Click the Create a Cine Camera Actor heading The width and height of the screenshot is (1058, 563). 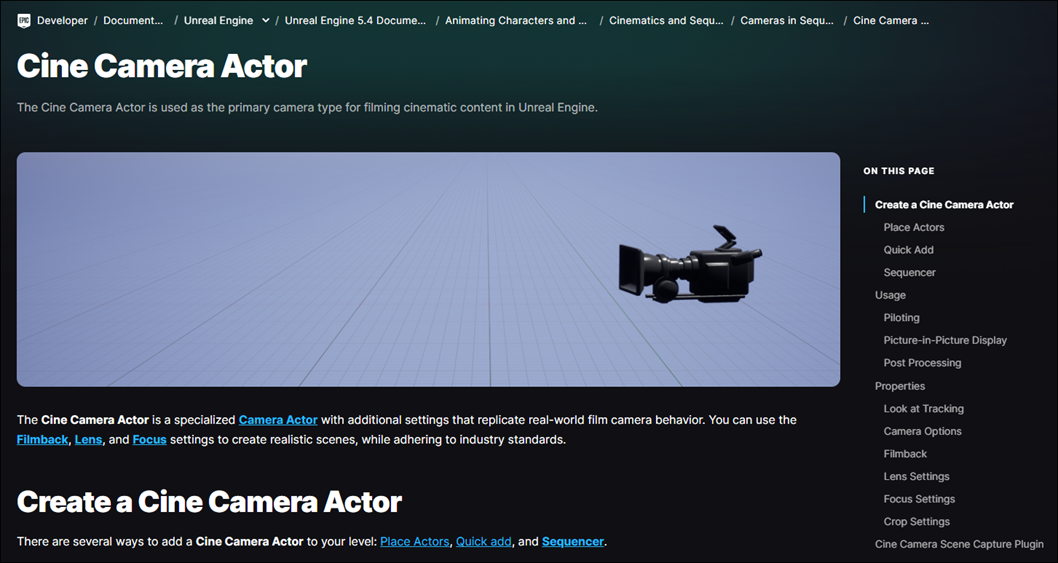pos(209,502)
